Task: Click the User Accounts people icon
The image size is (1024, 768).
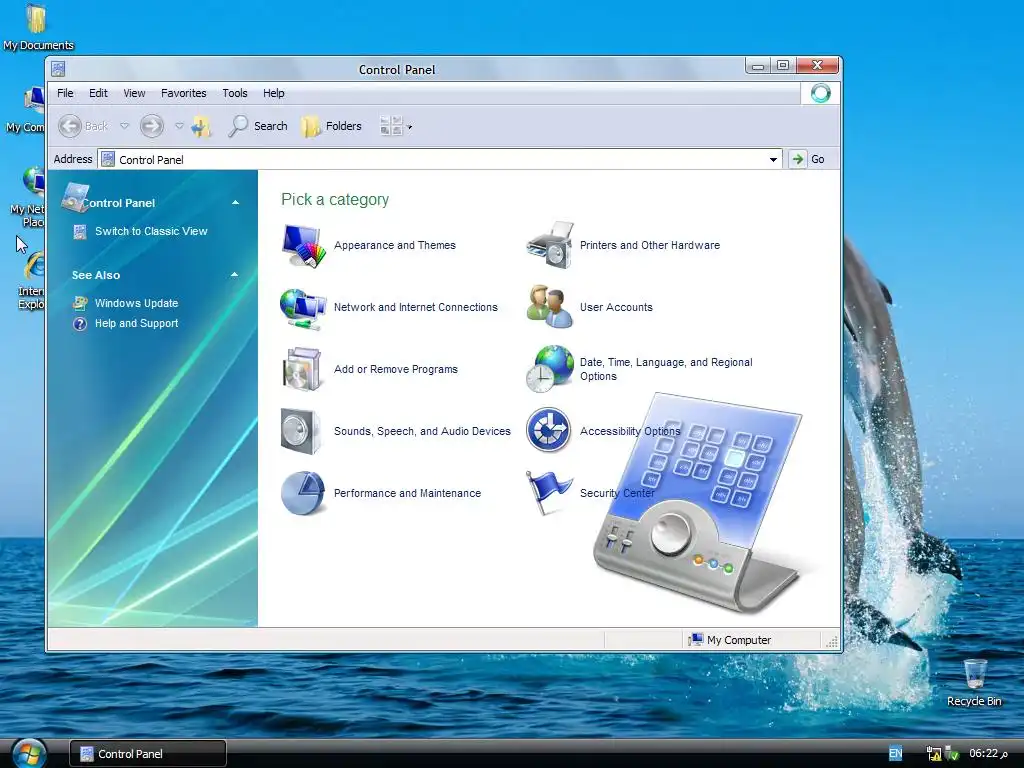Action: coord(549,307)
